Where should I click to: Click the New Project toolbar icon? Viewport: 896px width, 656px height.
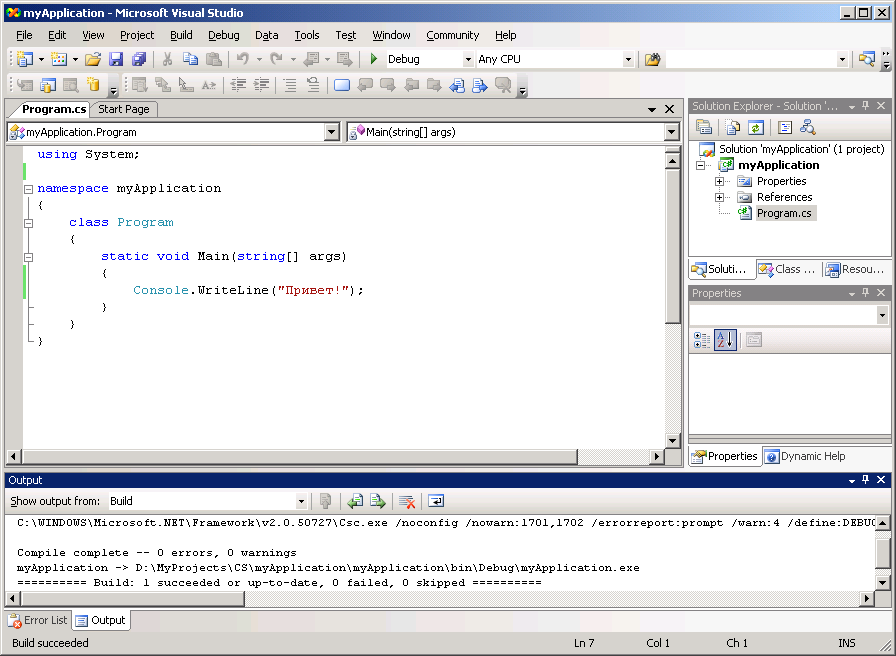25,59
